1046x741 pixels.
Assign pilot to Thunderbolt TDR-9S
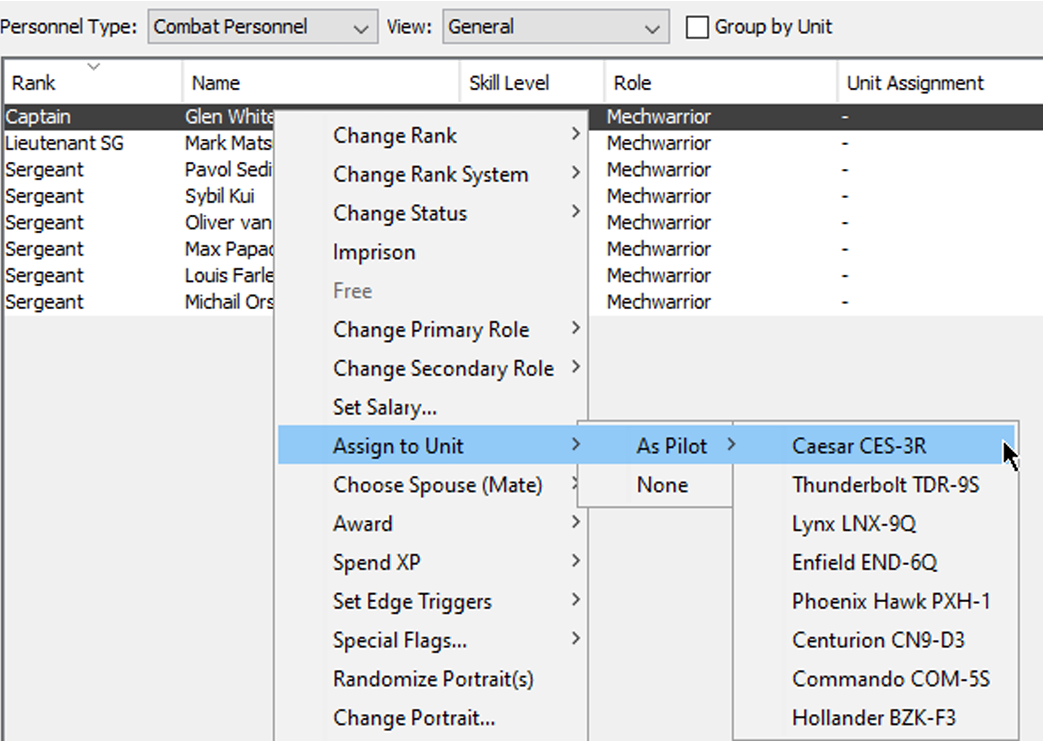(885, 485)
